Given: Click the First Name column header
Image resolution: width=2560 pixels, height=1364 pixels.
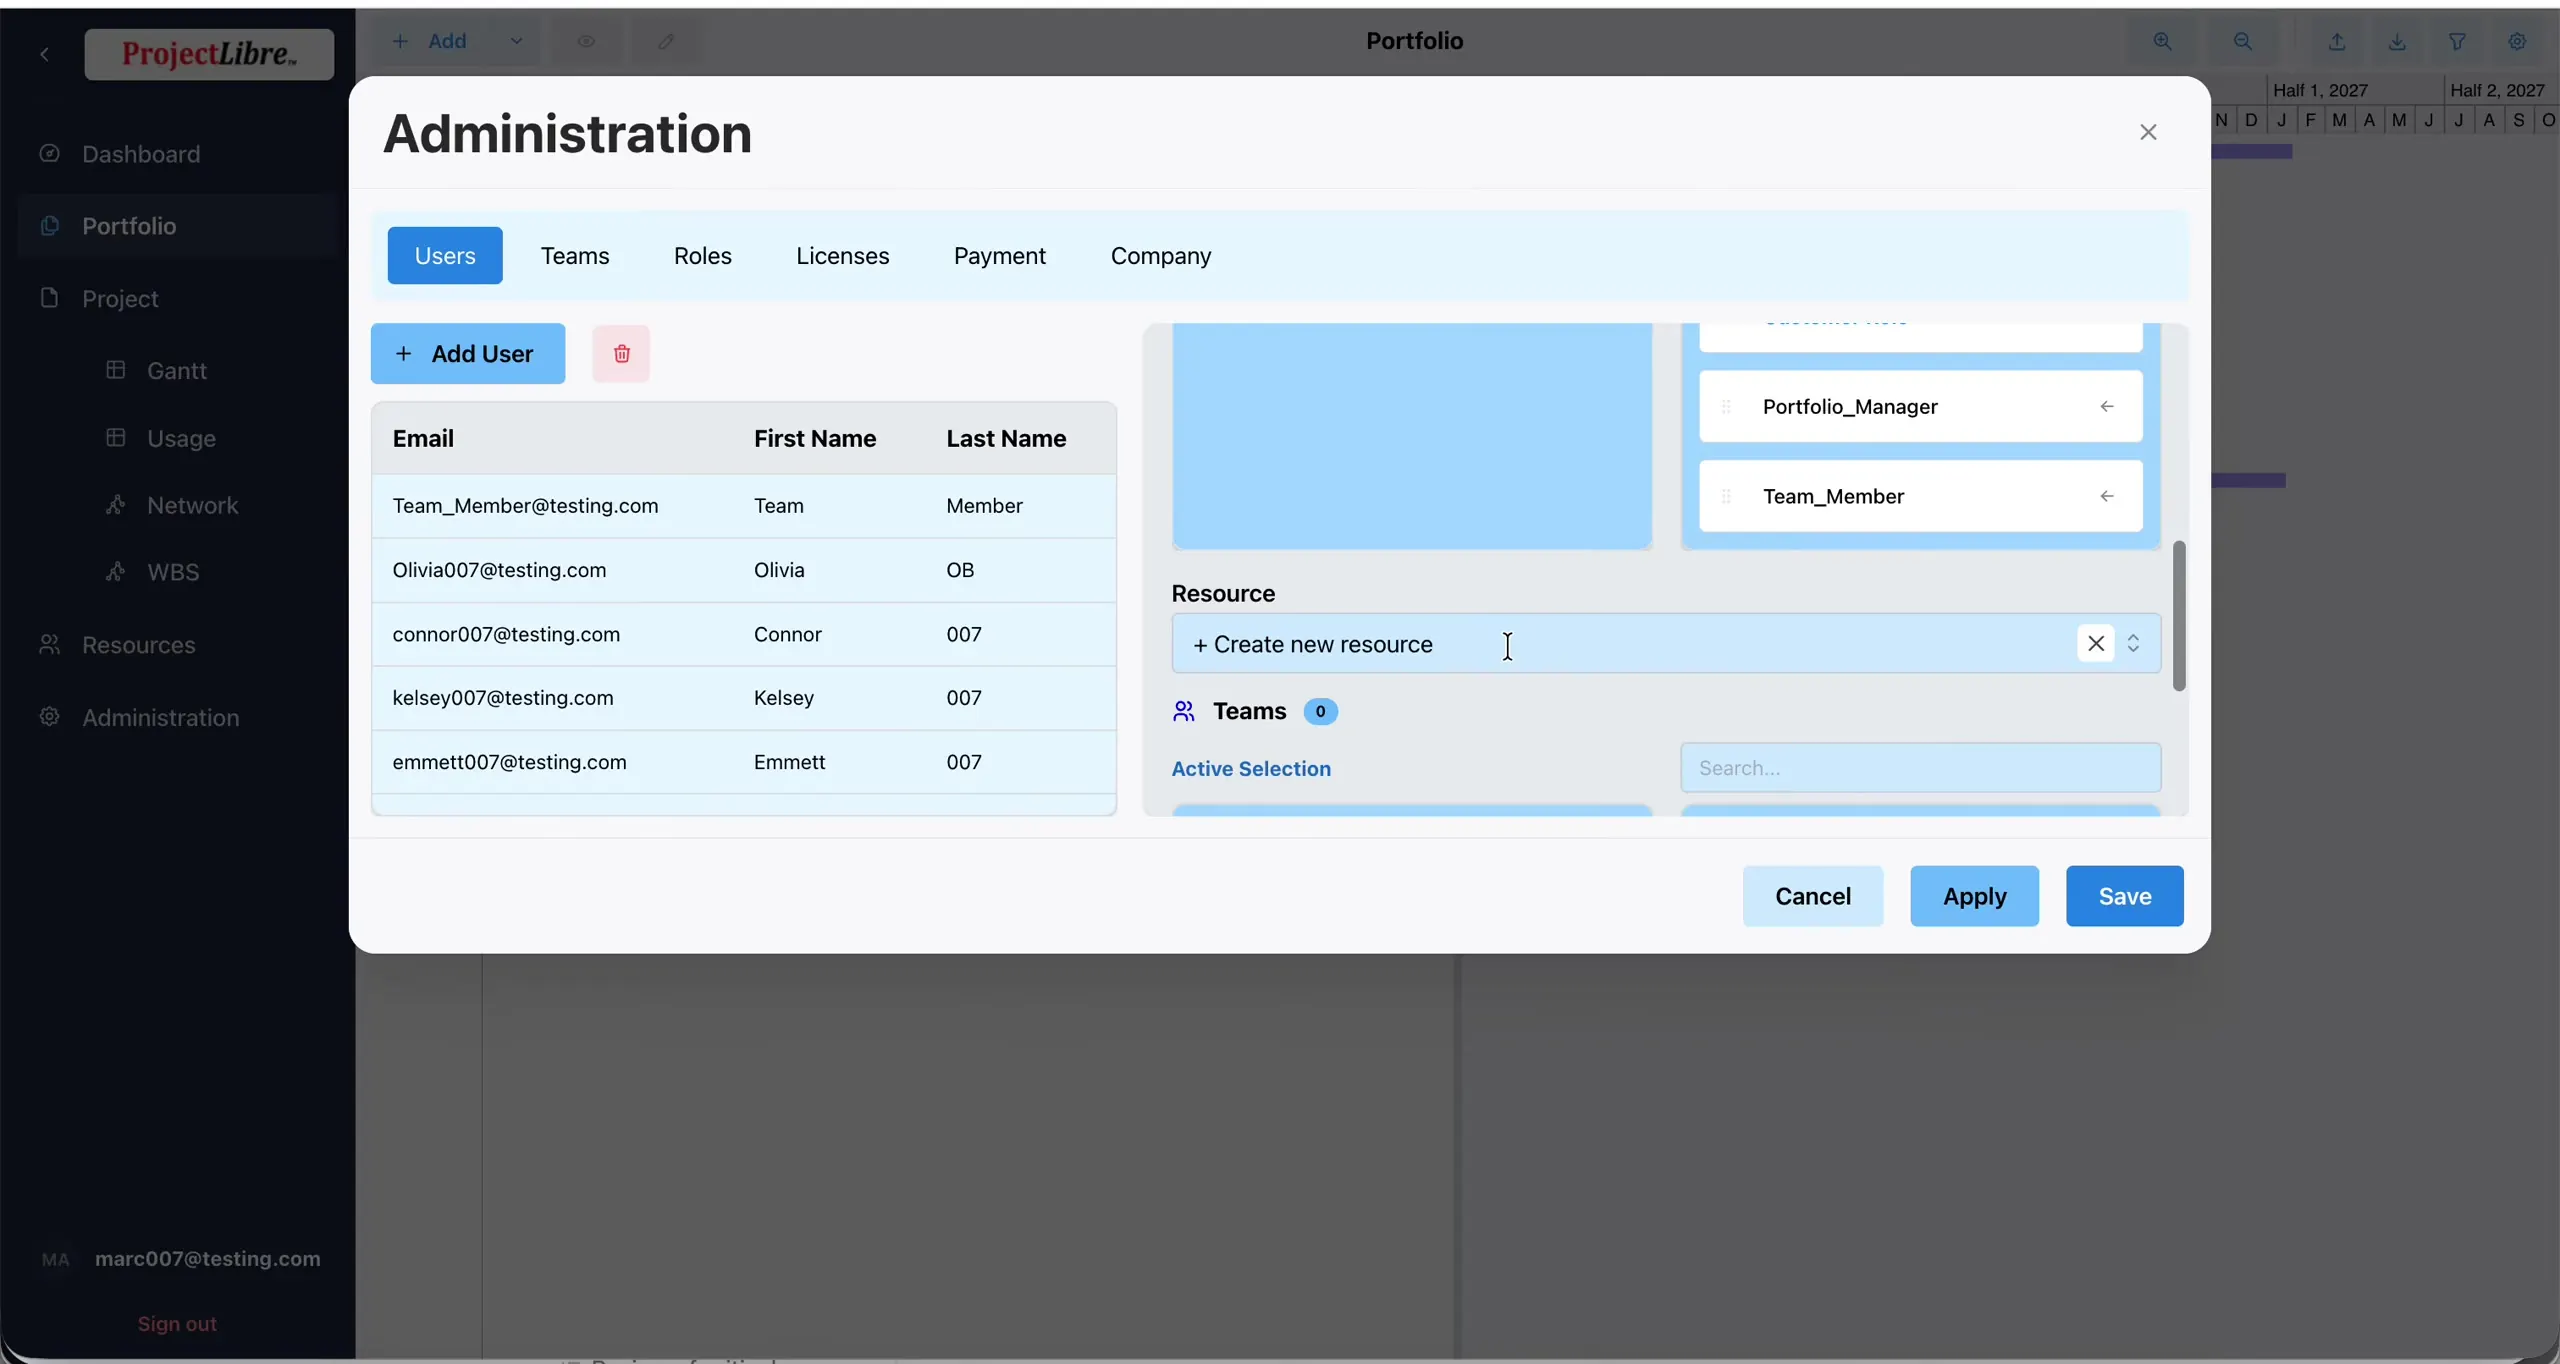Looking at the screenshot, I should (x=815, y=438).
